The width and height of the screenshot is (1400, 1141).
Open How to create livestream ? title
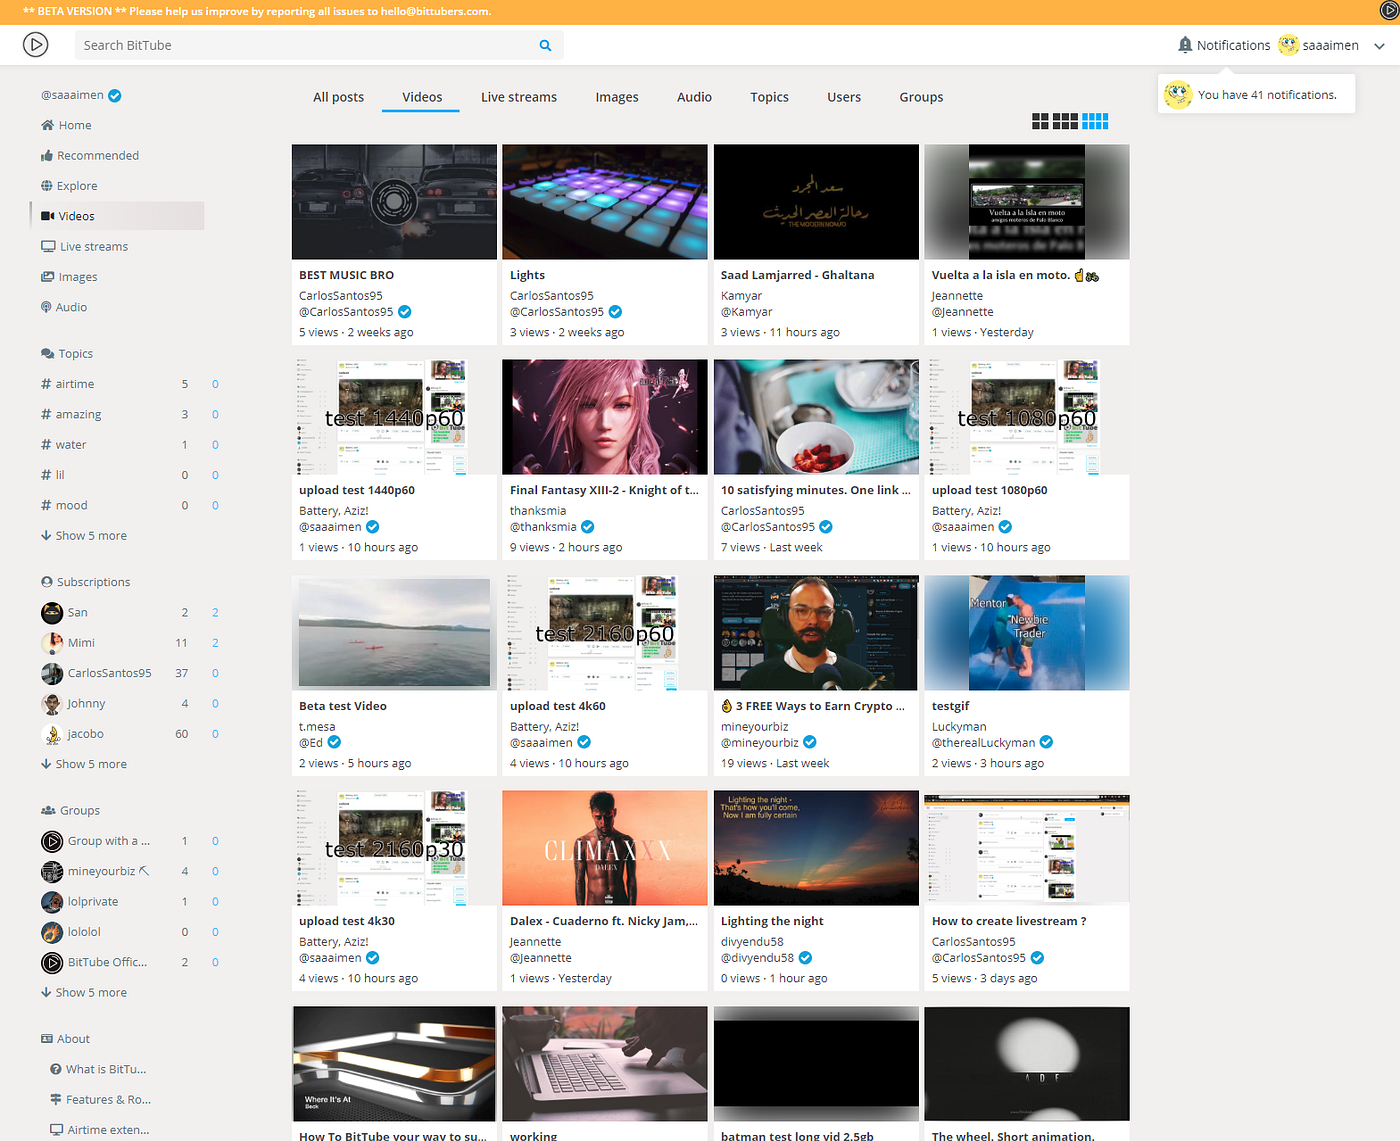1009,921
